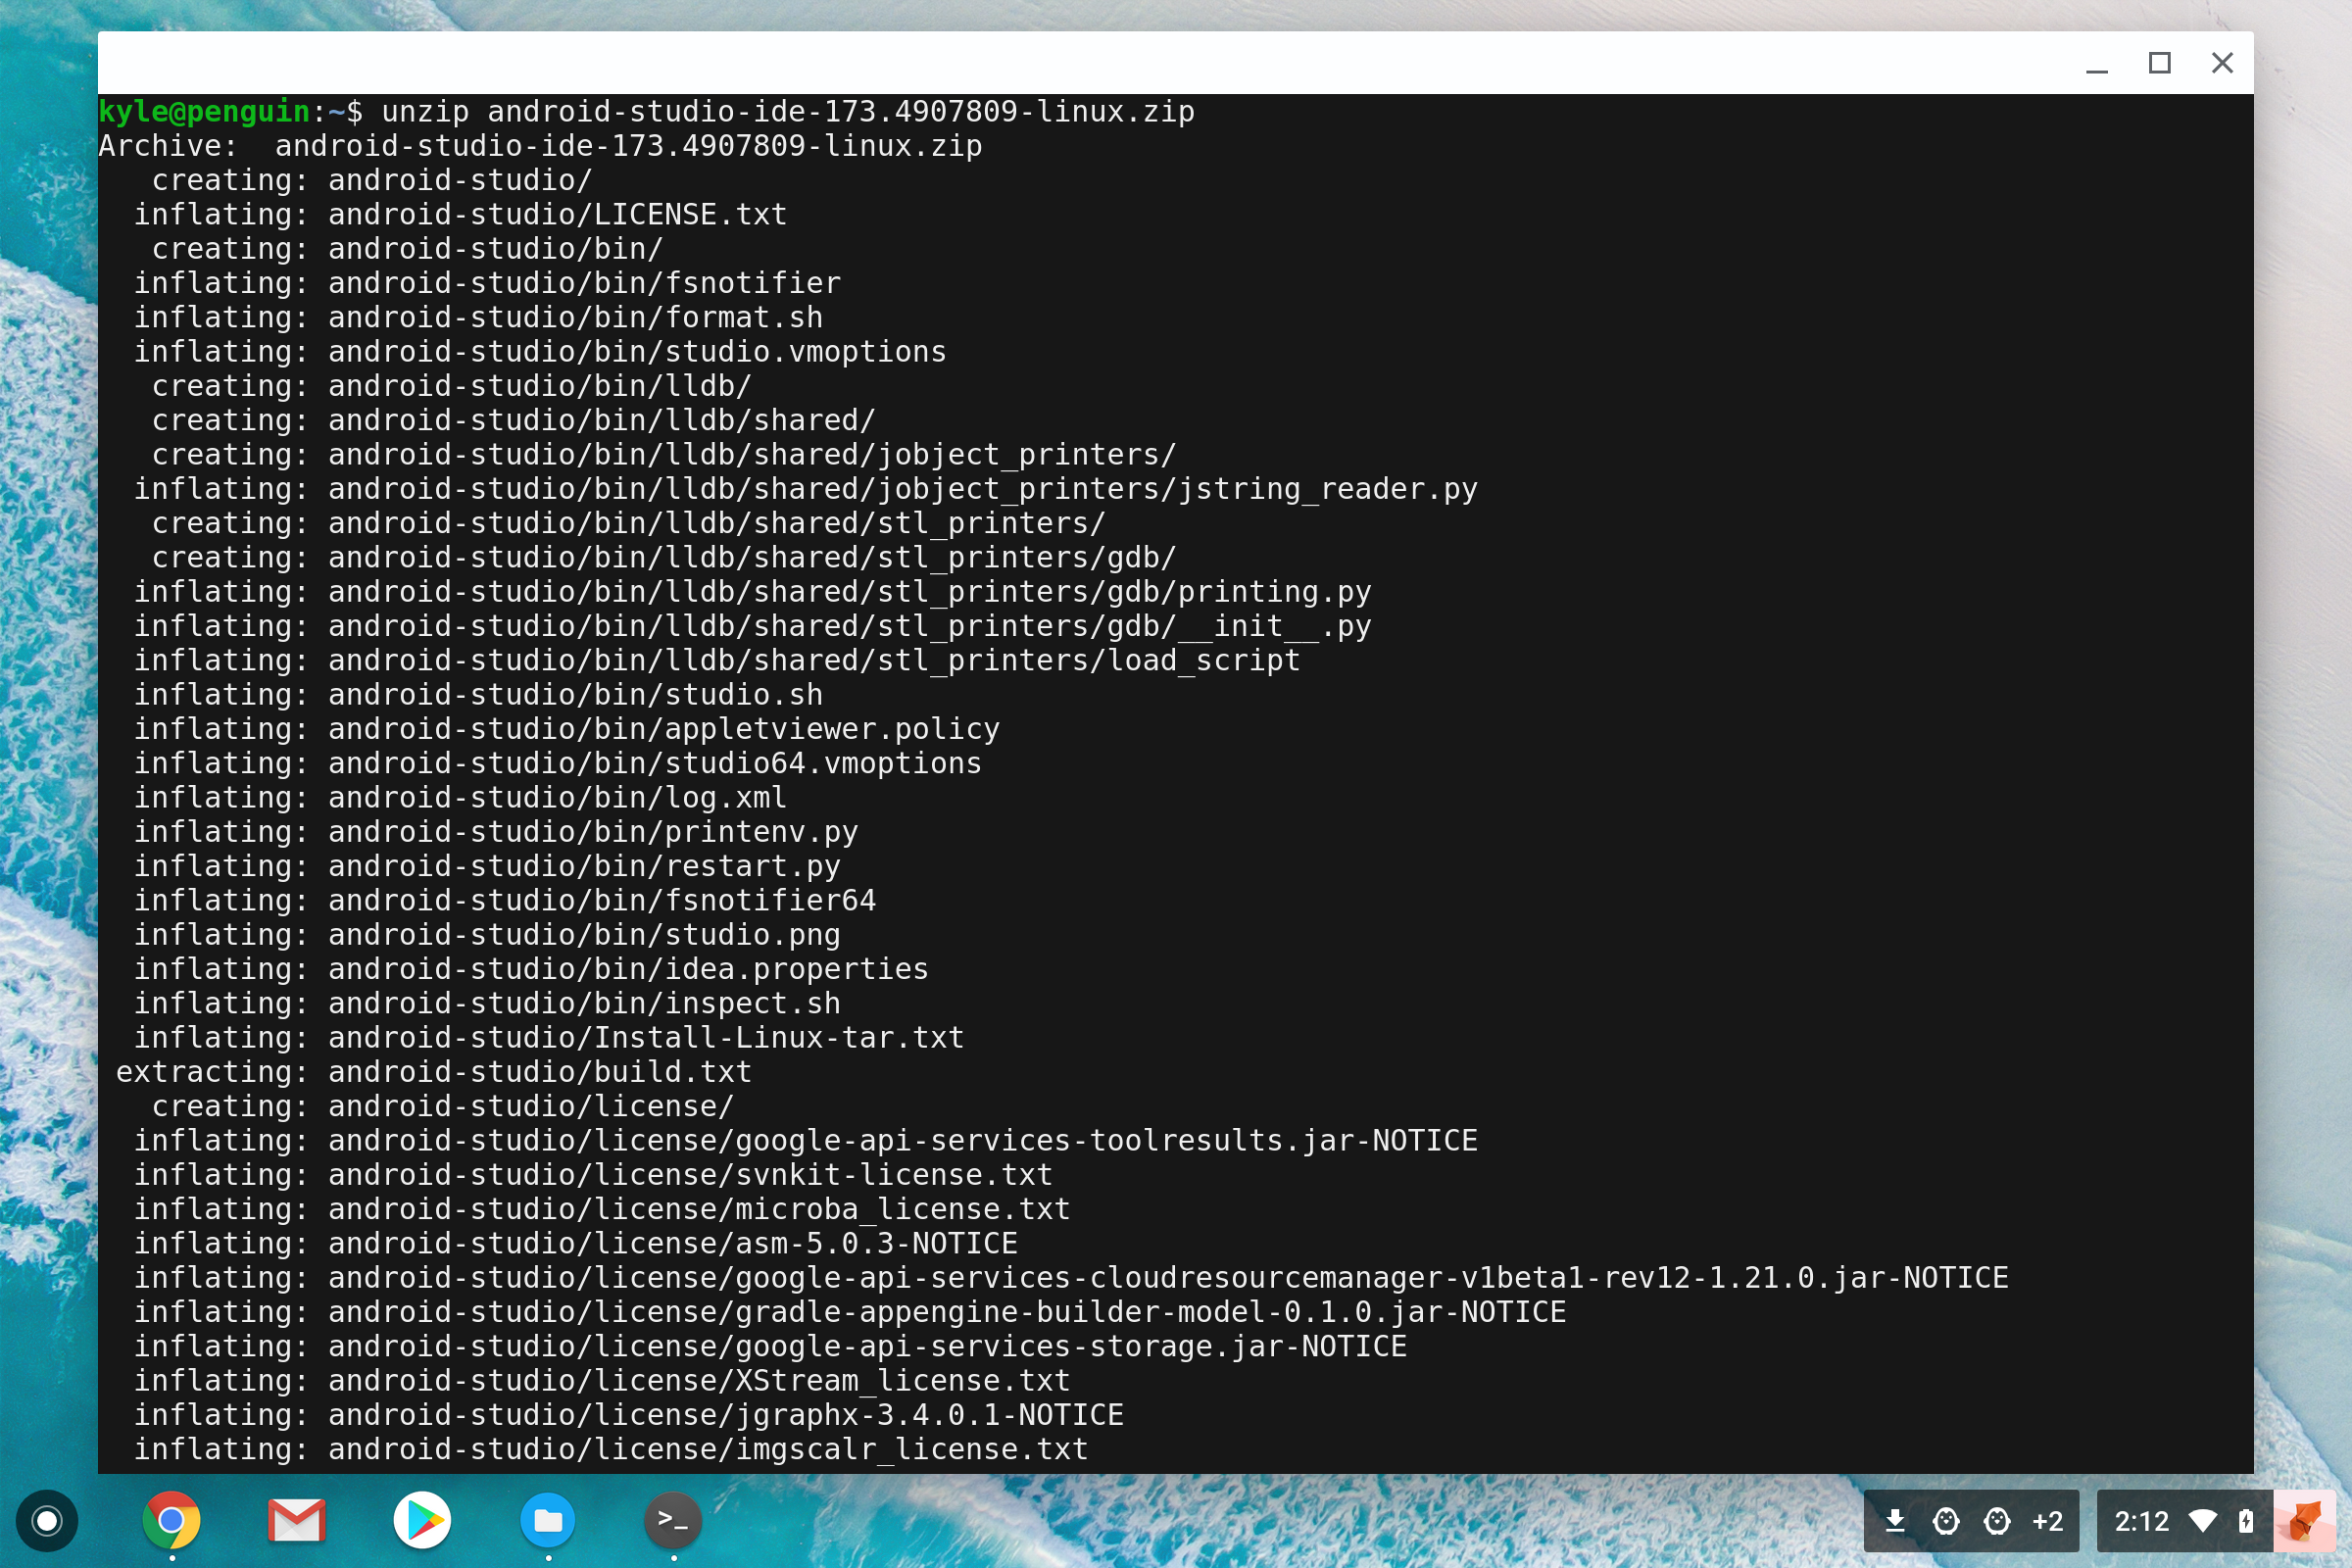Viewport: 2352px width, 1568px height.
Task: Click the svnkit-license.txt line
Action: point(594,1175)
